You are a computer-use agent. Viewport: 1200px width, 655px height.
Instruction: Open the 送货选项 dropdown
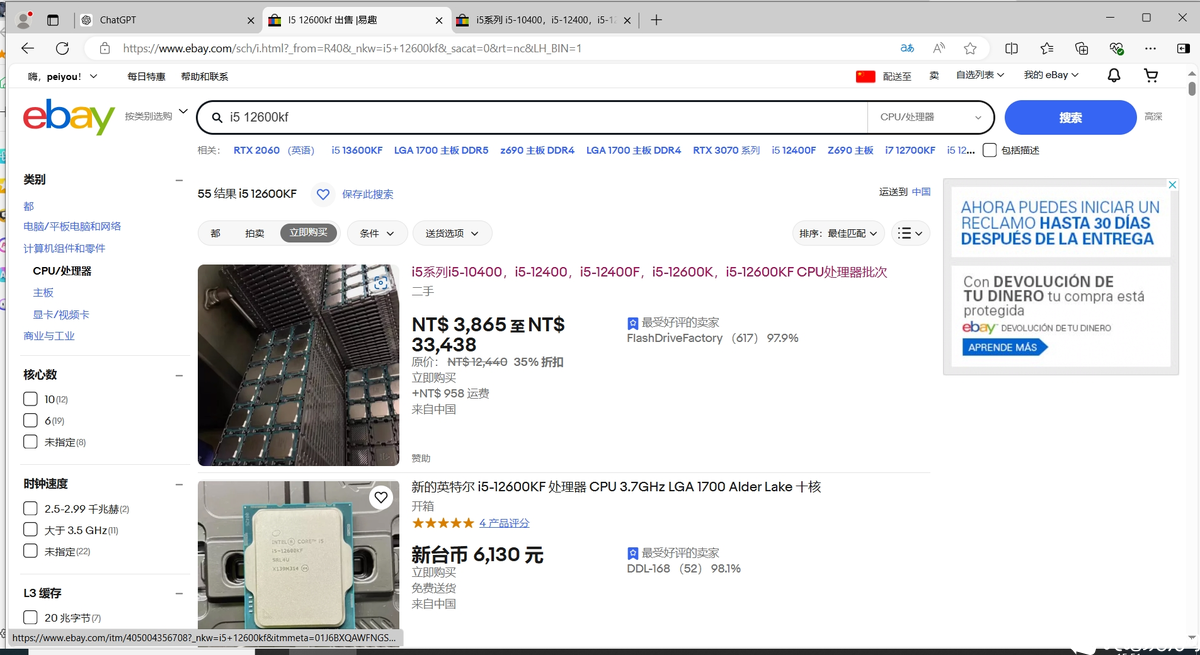(452, 233)
